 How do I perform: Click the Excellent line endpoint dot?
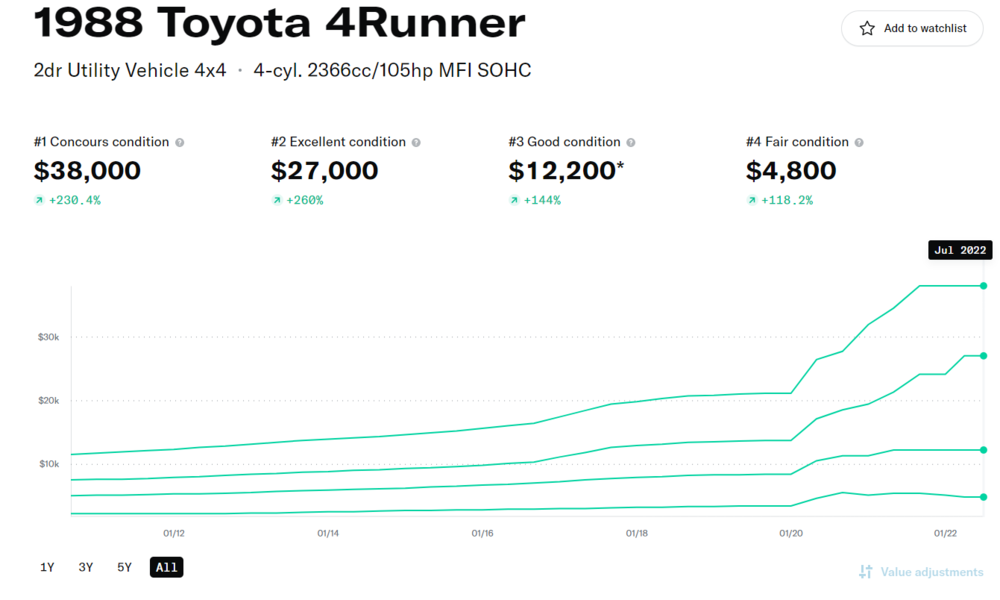pos(984,356)
